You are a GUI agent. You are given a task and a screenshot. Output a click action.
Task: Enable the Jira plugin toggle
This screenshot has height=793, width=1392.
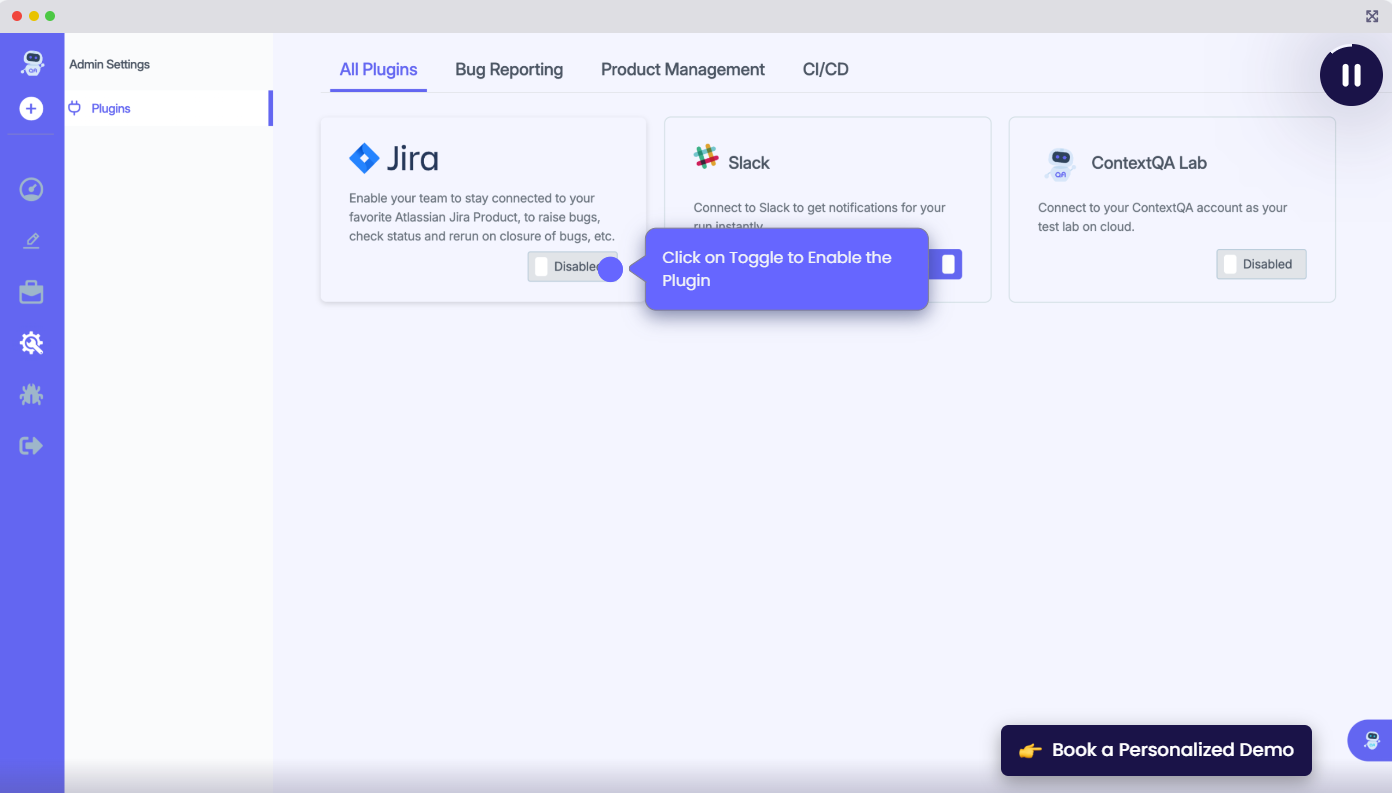pyautogui.click(x=572, y=267)
